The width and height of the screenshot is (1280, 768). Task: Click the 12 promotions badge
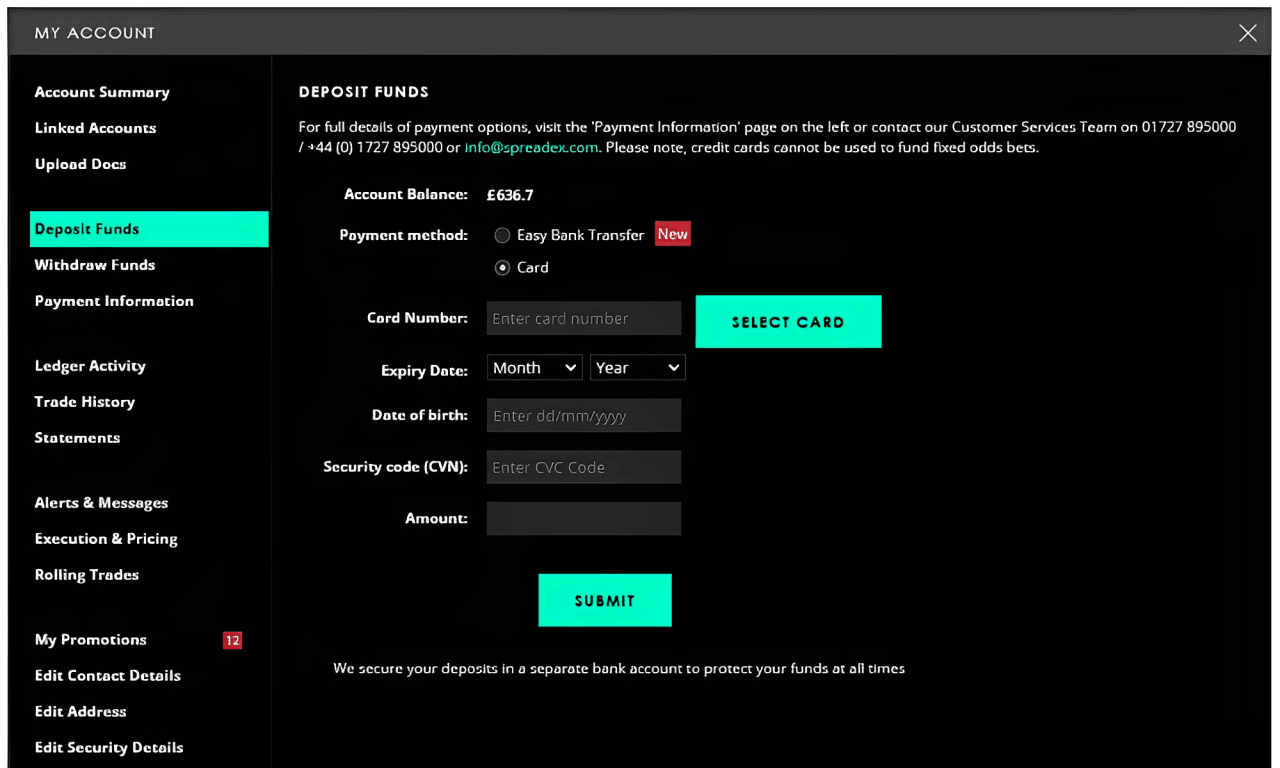click(x=232, y=640)
